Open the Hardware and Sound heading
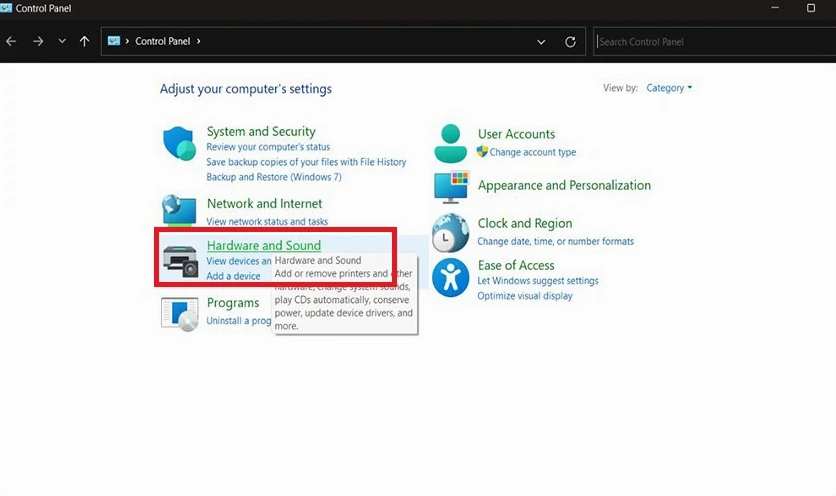836x496 pixels. pyautogui.click(x=263, y=245)
